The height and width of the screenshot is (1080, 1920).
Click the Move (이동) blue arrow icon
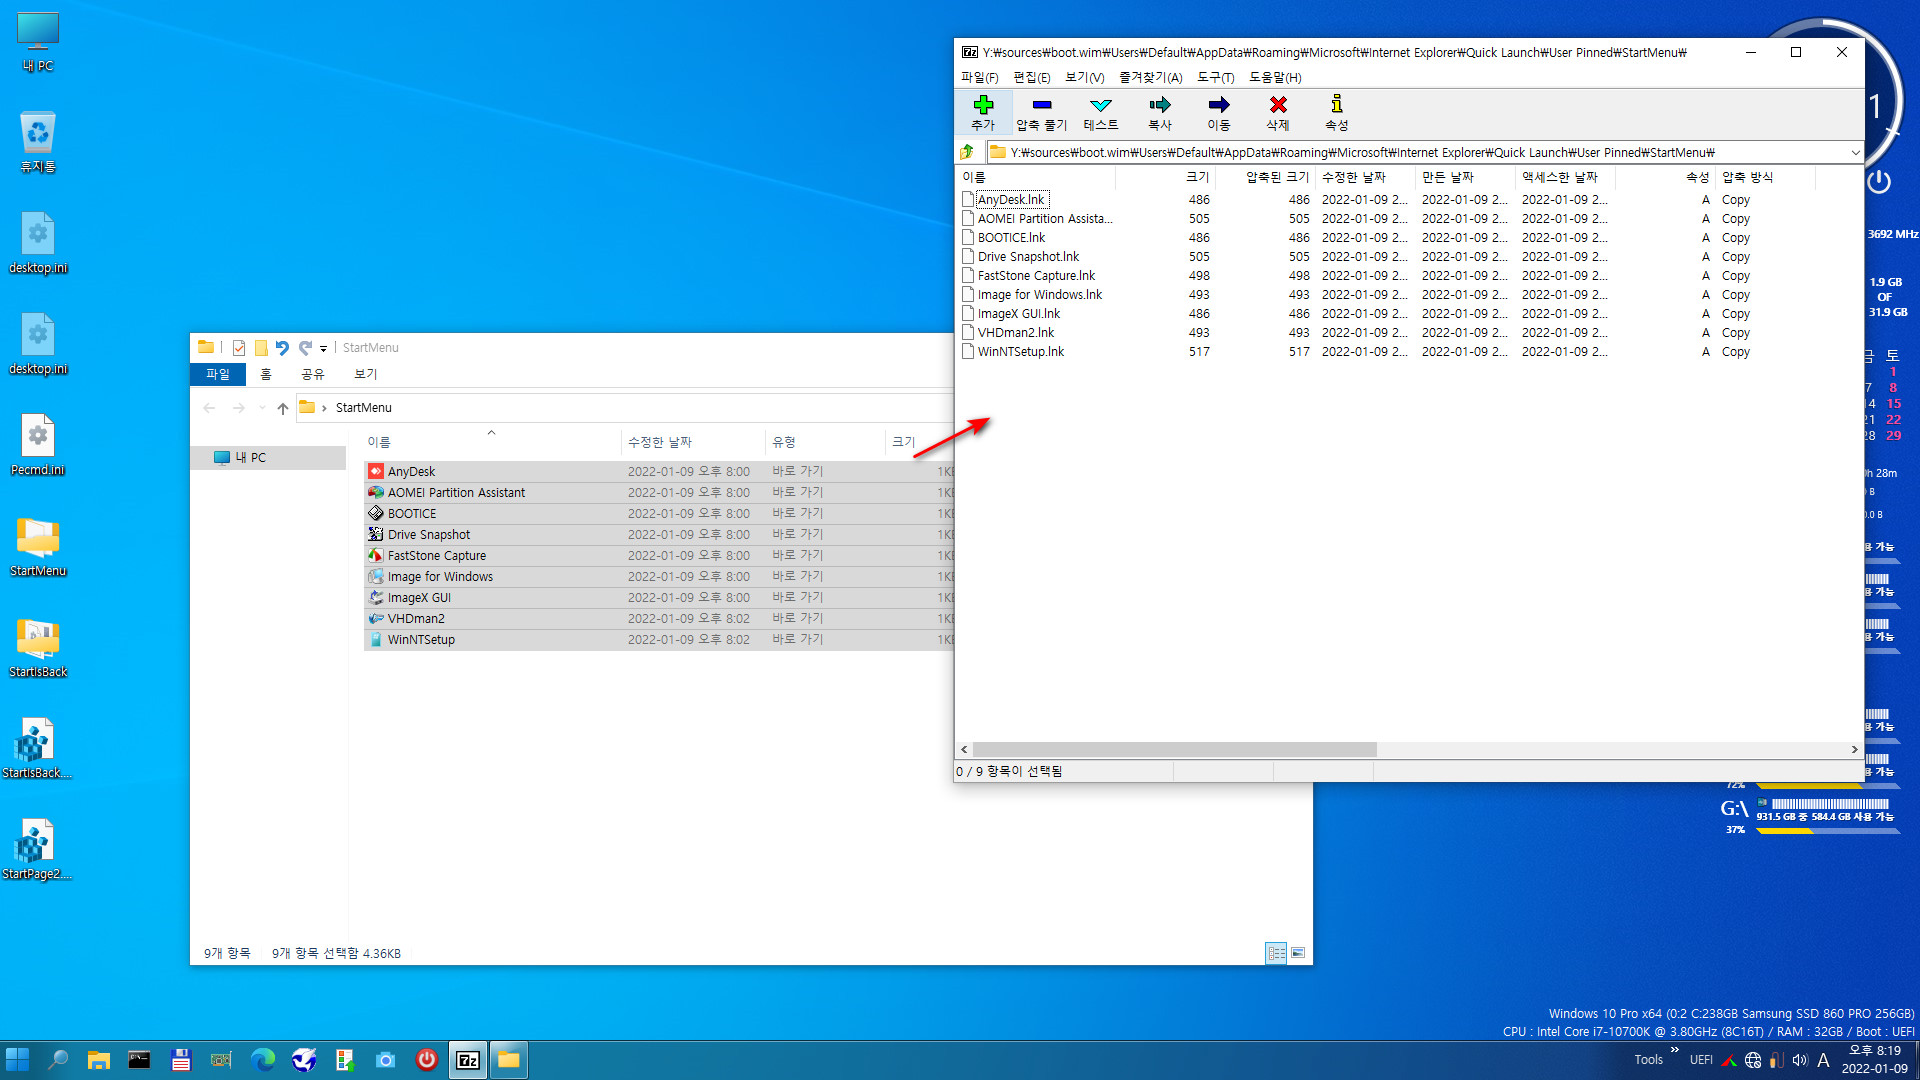pos(1218,112)
